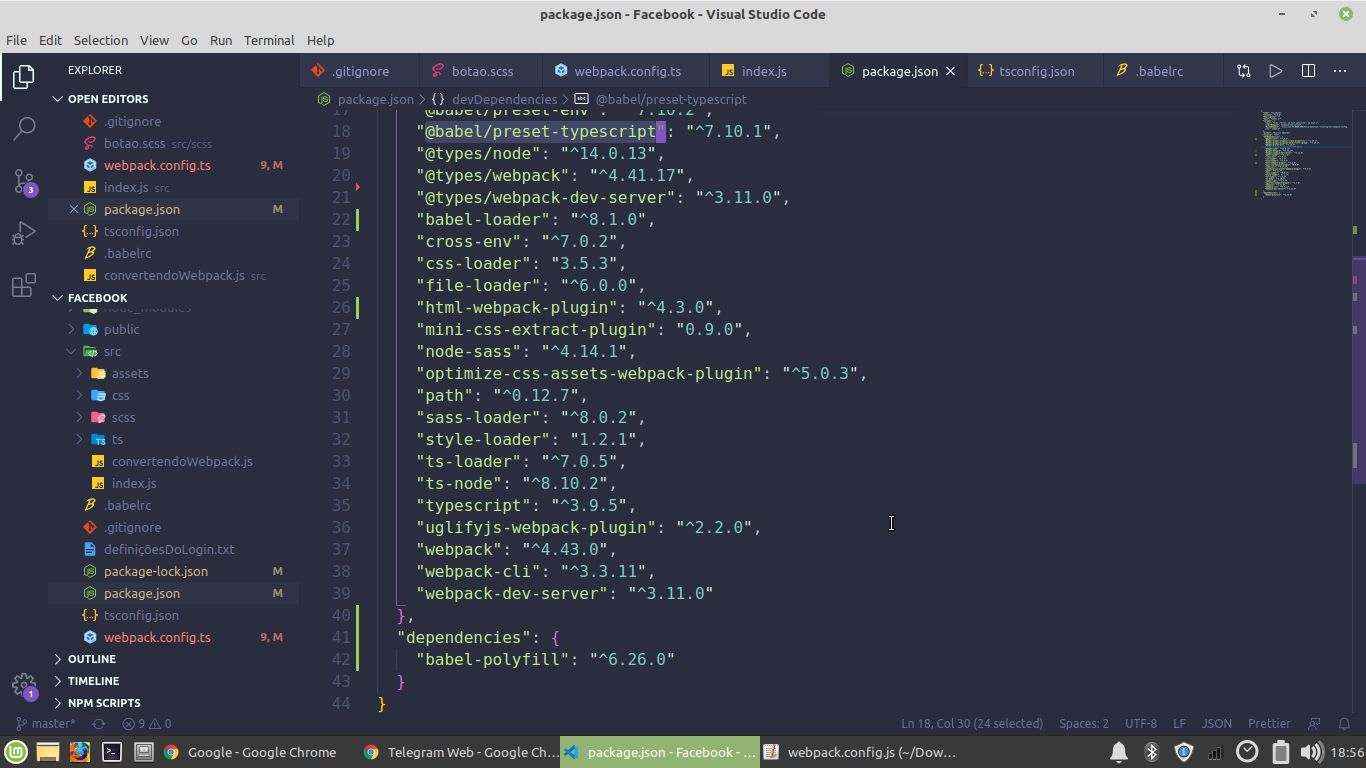Expand the css folder
The width and height of the screenshot is (1366, 768).
tap(173, 395)
